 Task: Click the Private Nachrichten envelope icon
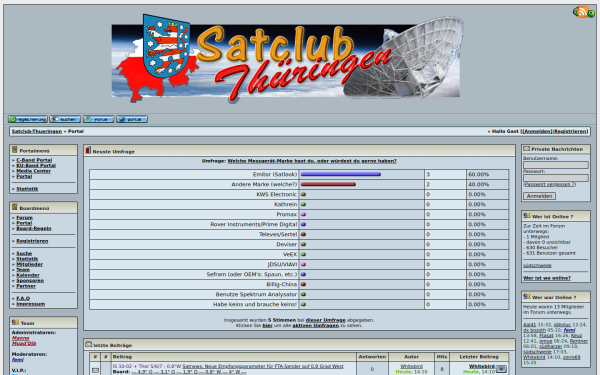coord(527,148)
